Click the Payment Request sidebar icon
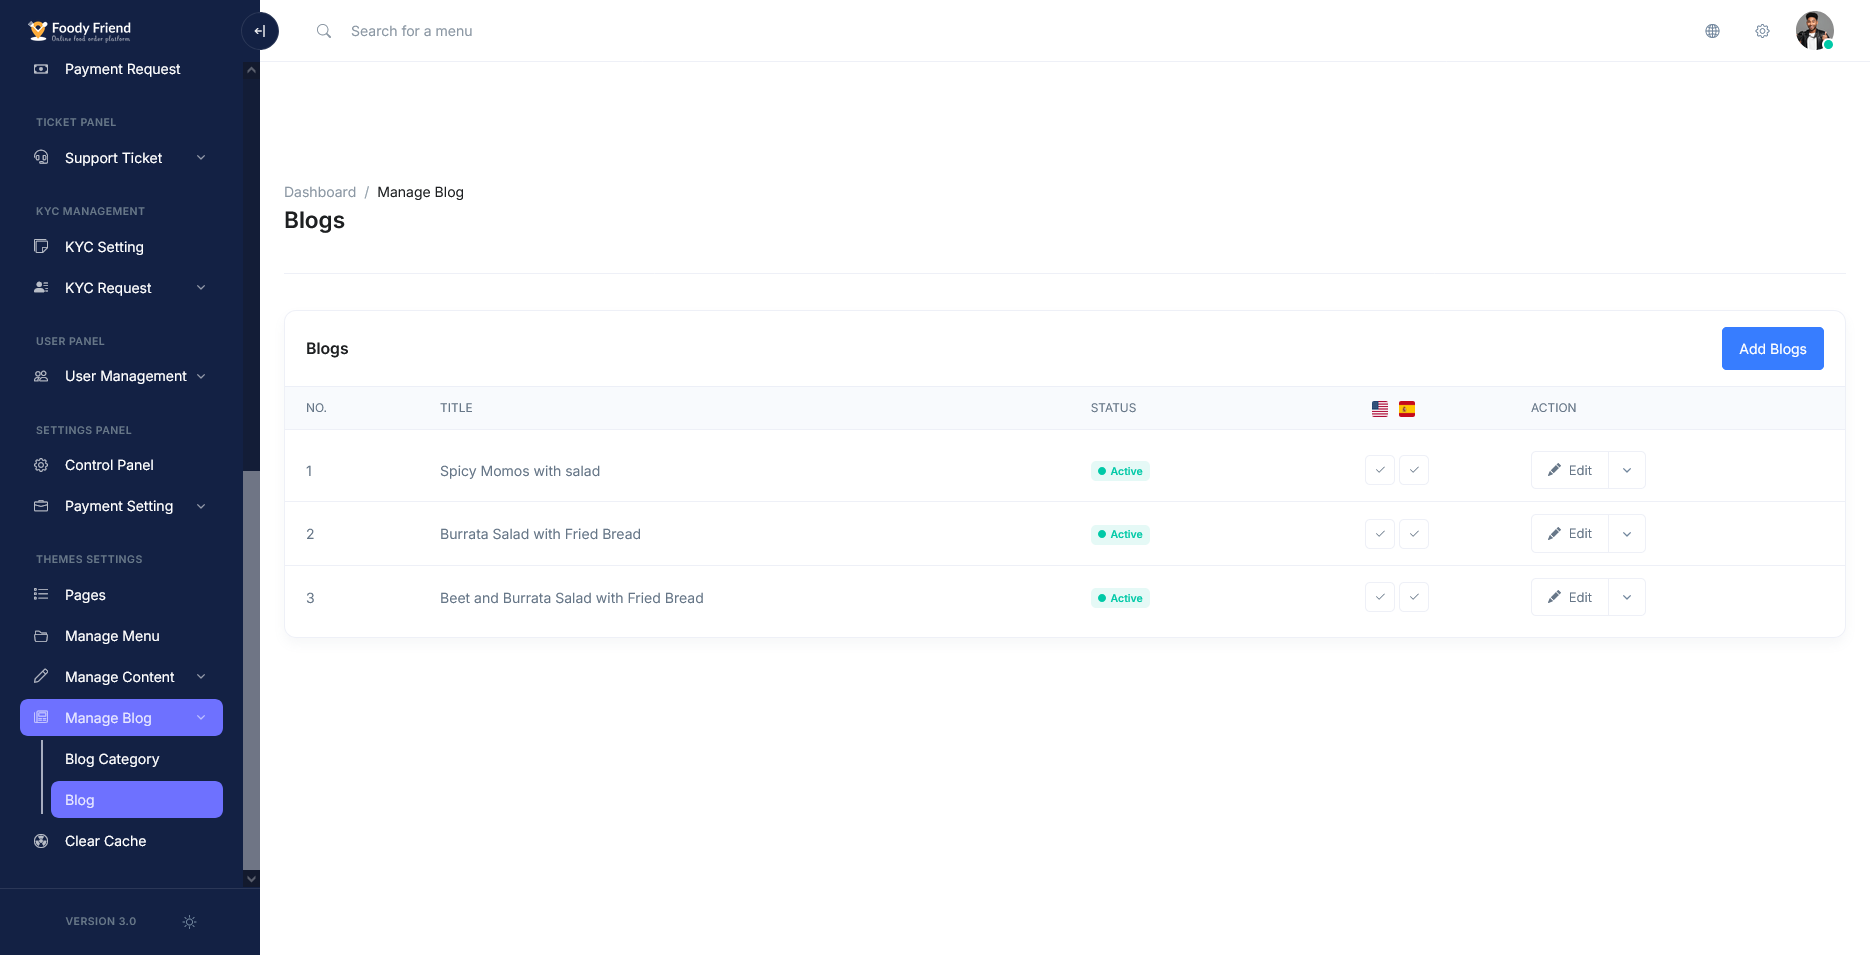Image resolution: width=1870 pixels, height=955 pixels. (x=41, y=69)
